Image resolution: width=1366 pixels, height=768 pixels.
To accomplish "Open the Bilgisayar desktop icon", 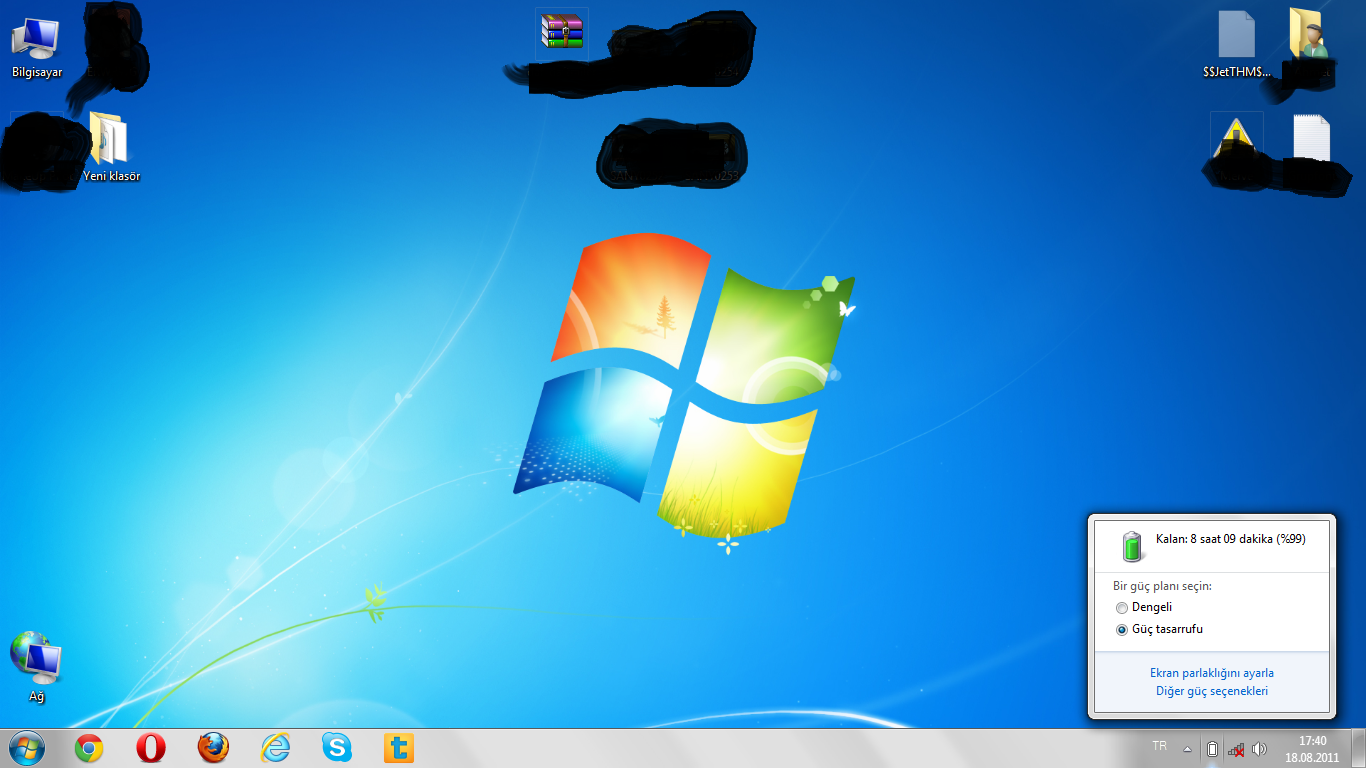I will pyautogui.click(x=36, y=48).
